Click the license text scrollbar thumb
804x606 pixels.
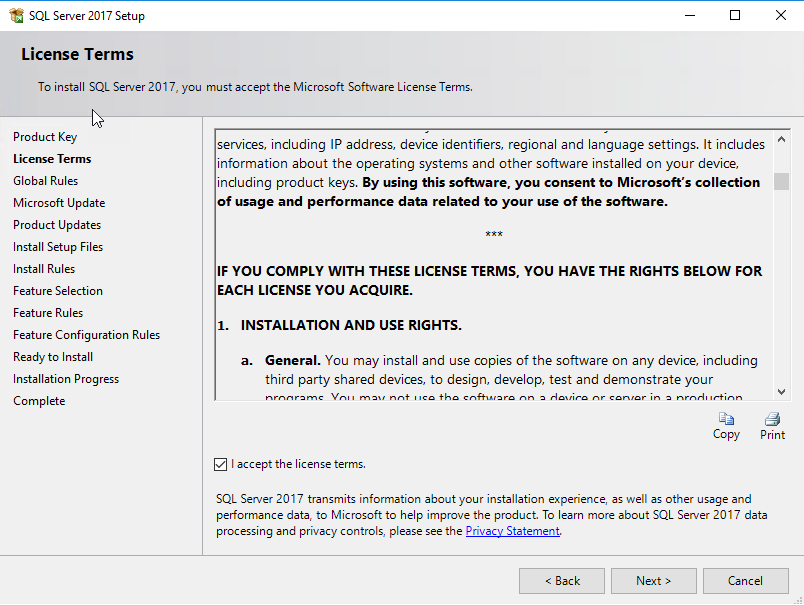pyautogui.click(x=781, y=181)
